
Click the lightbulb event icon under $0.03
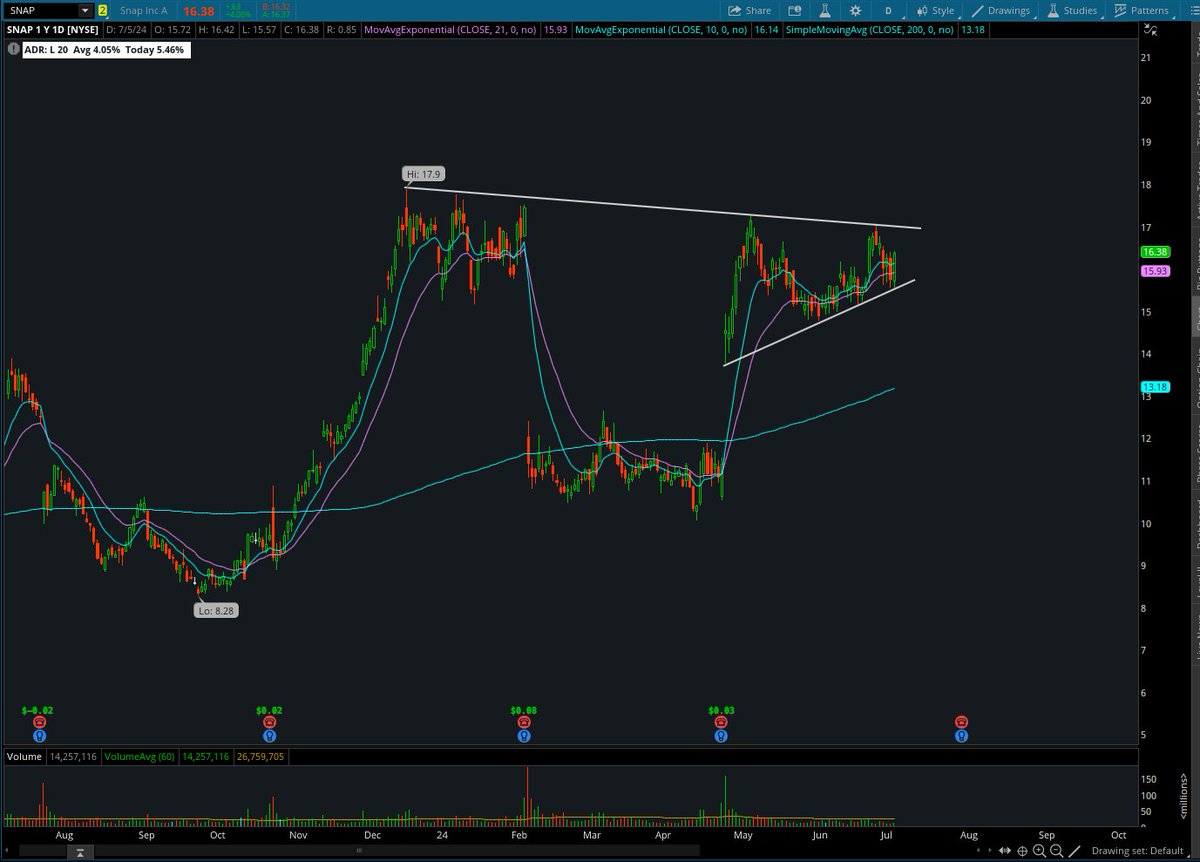721,736
